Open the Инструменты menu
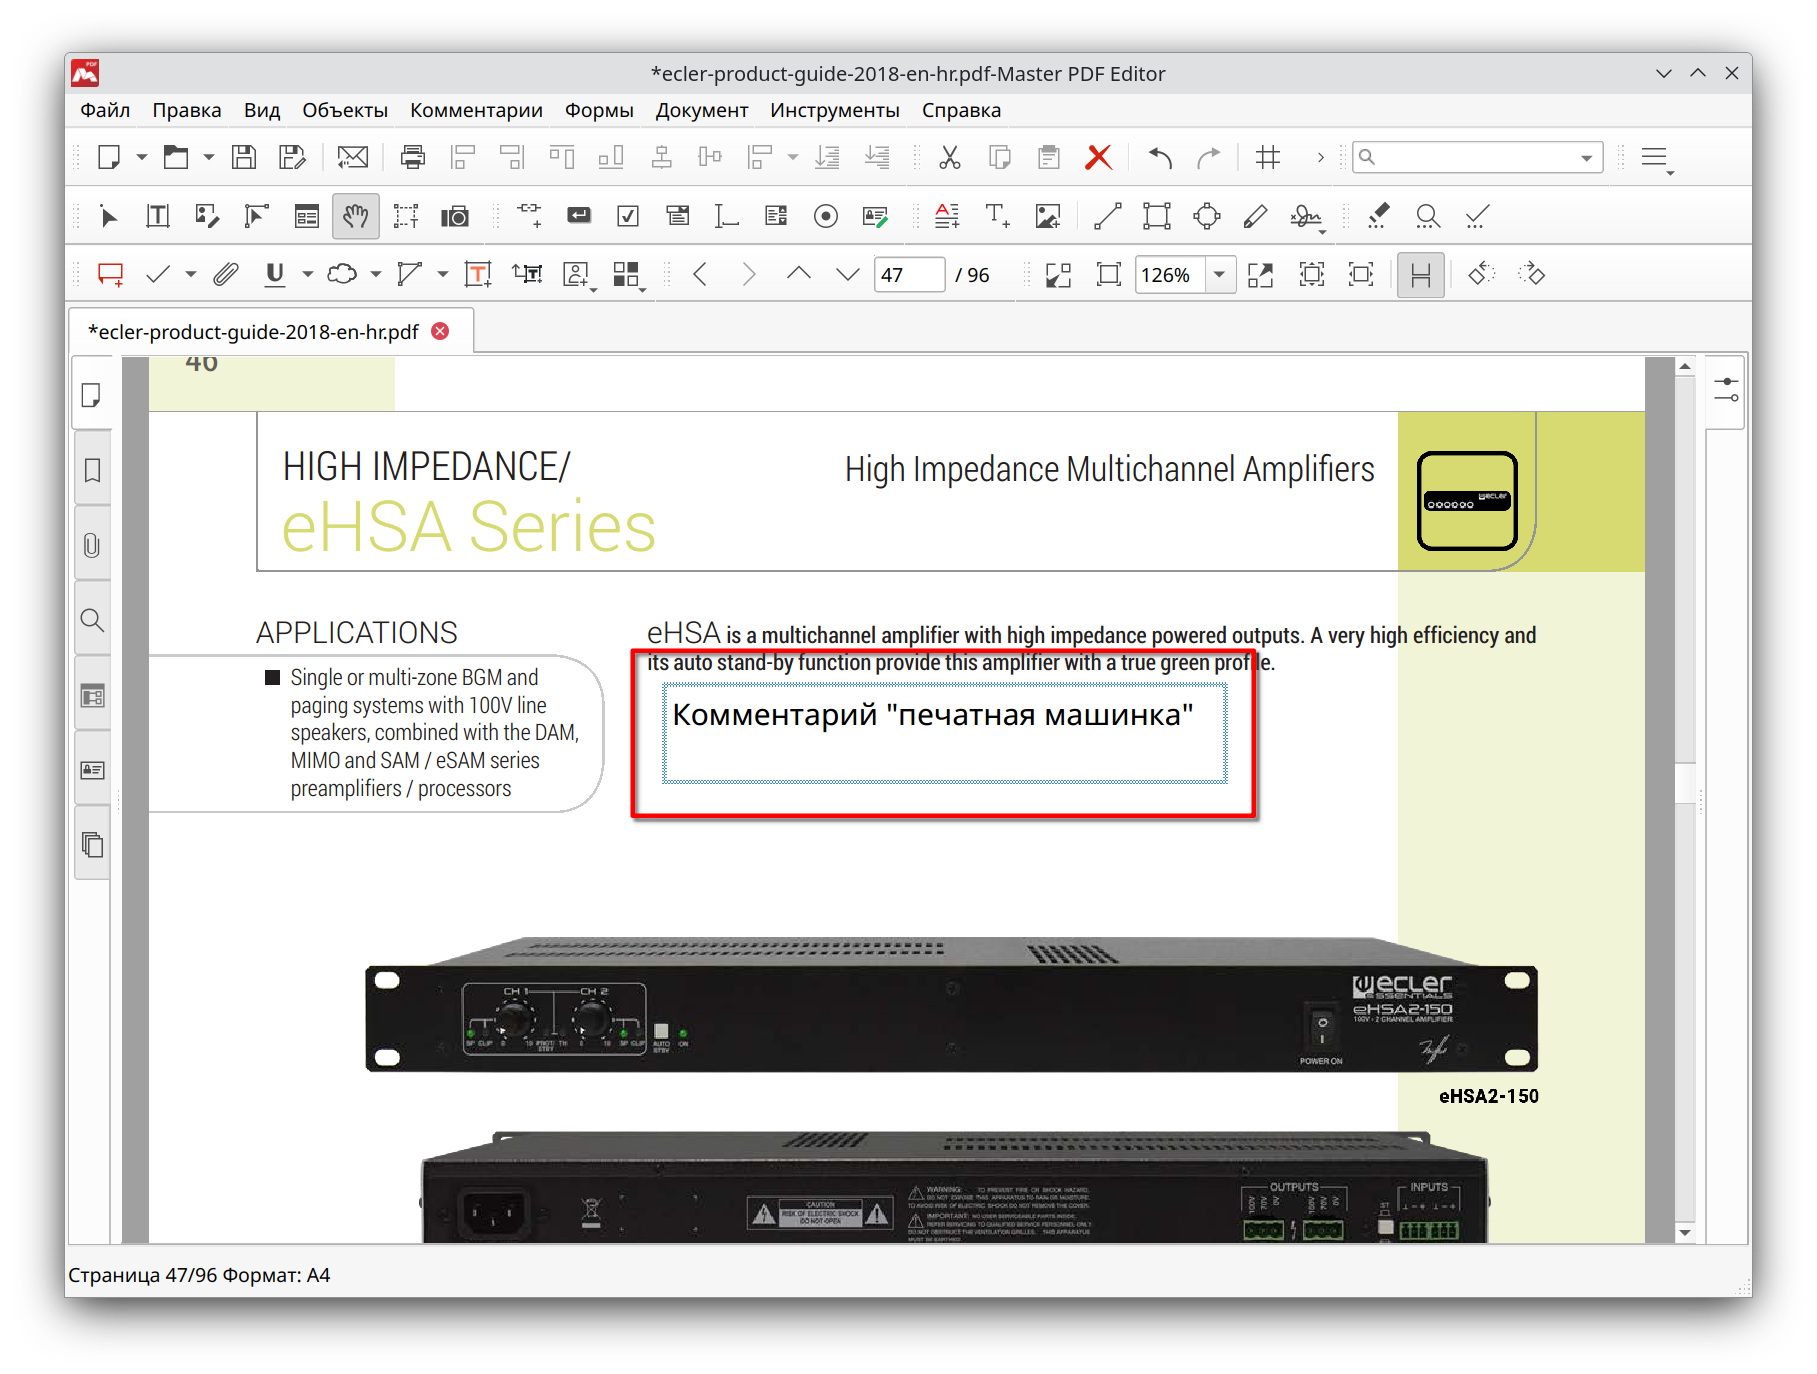 (x=835, y=110)
